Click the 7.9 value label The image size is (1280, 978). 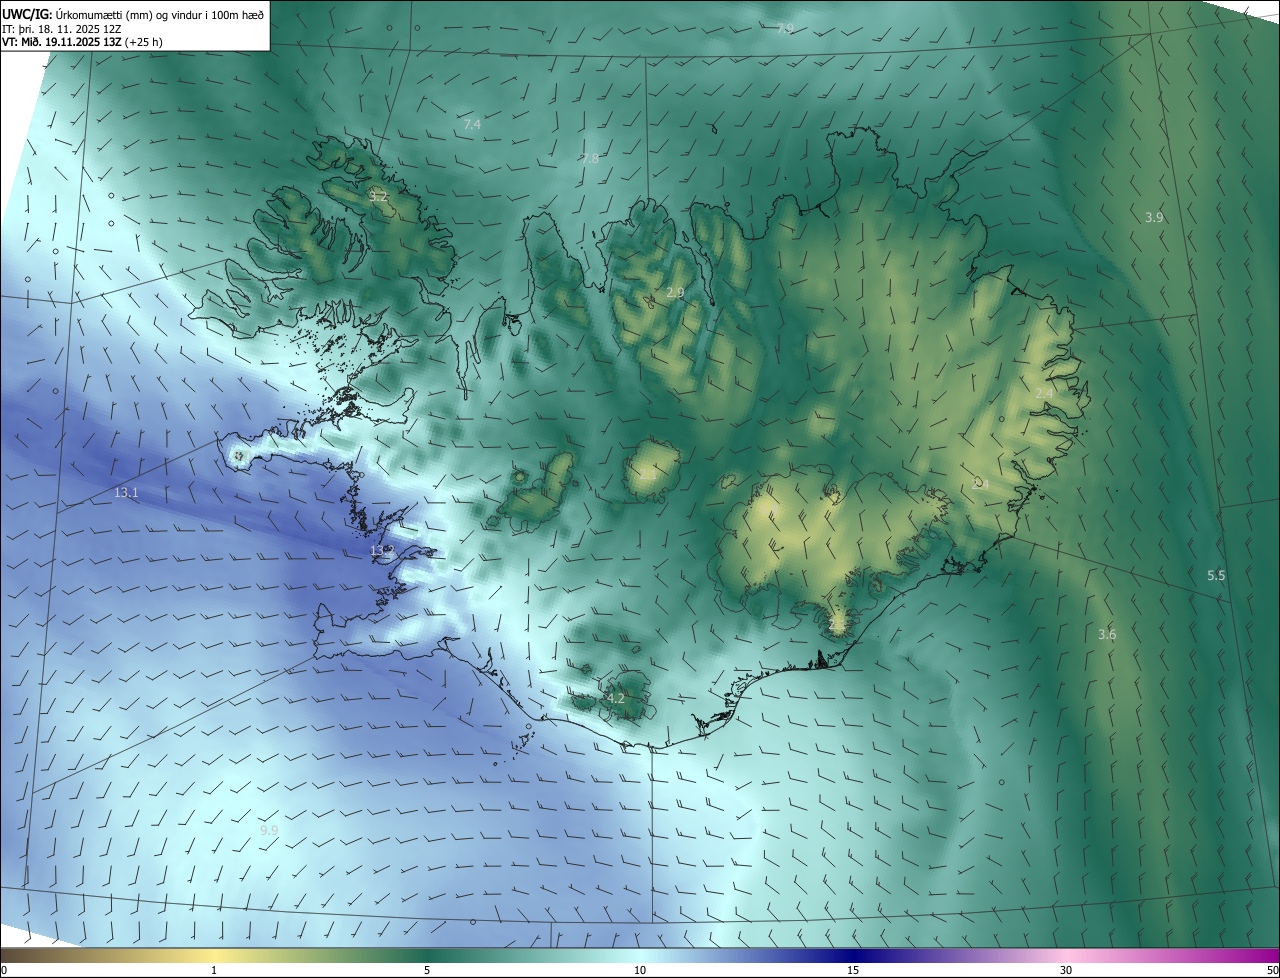[x=785, y=28]
